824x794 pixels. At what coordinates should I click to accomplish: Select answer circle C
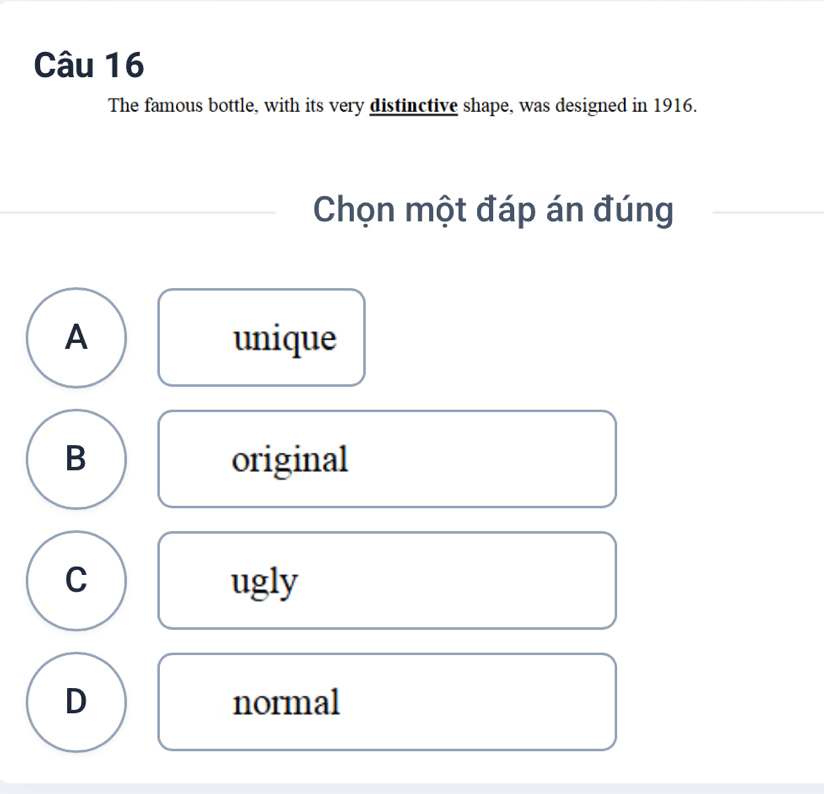pyautogui.click(x=76, y=580)
